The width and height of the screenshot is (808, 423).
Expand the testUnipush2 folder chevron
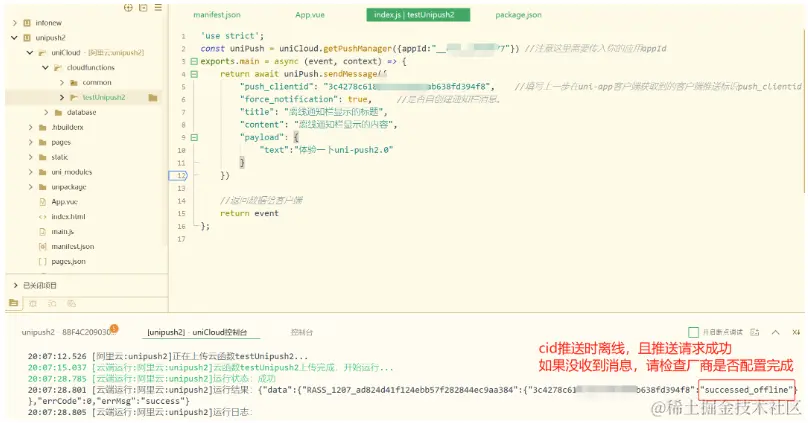point(62,97)
